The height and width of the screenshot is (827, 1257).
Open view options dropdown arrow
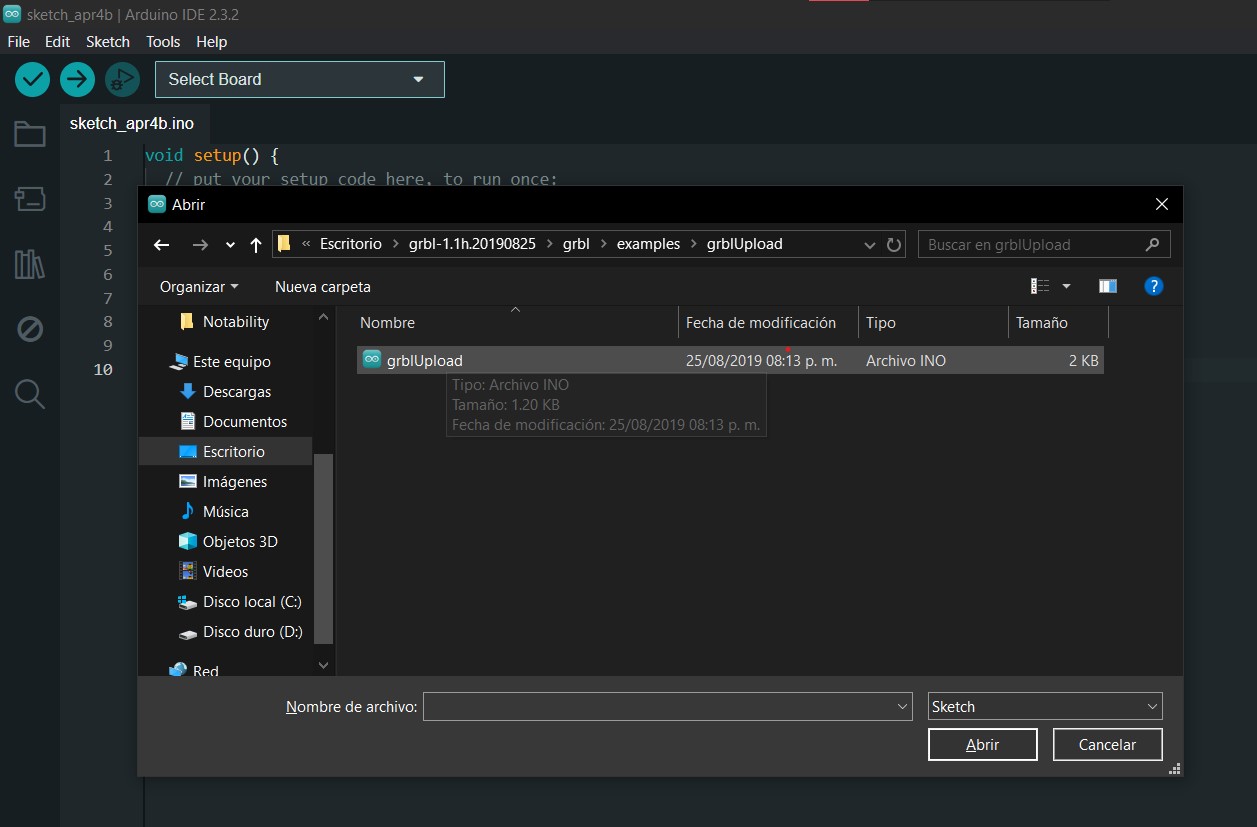pos(1066,286)
